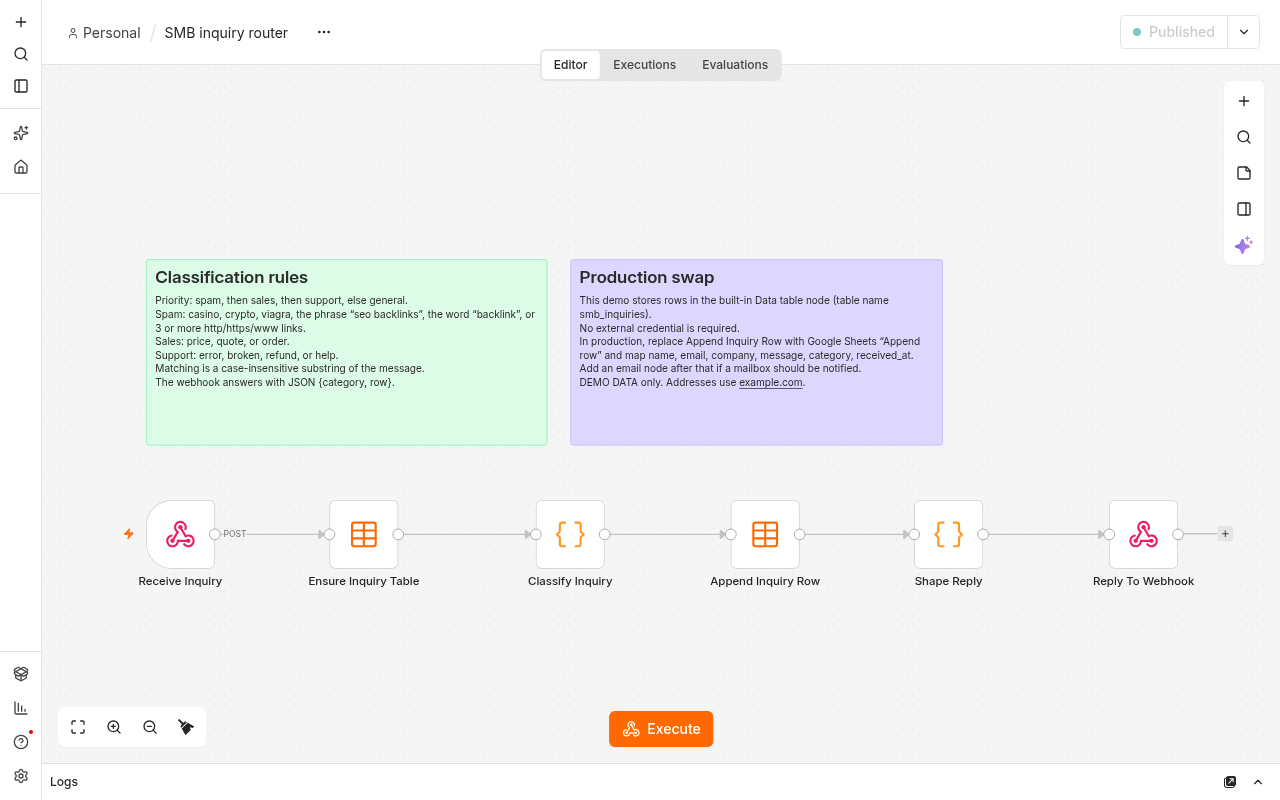The image size is (1280, 800).
Task: Open the settings gear icon in the sidebar
Action: (x=21, y=776)
